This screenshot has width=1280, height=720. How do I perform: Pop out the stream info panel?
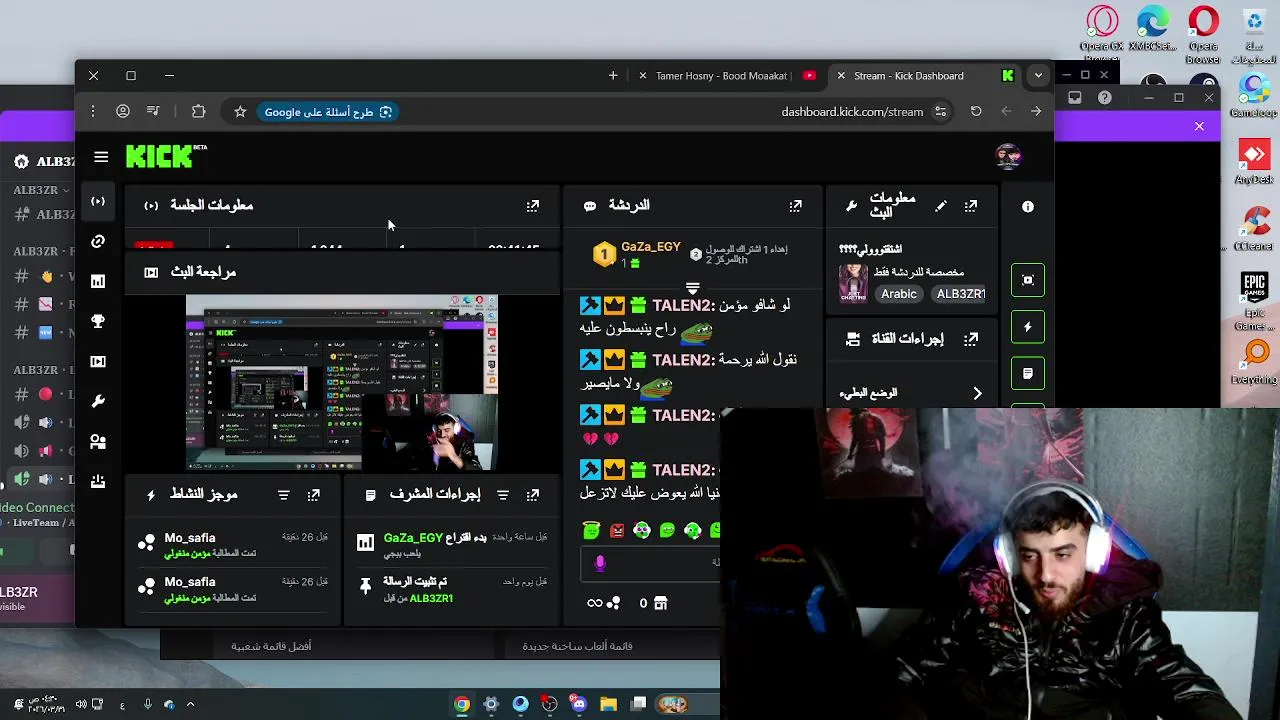point(971,206)
